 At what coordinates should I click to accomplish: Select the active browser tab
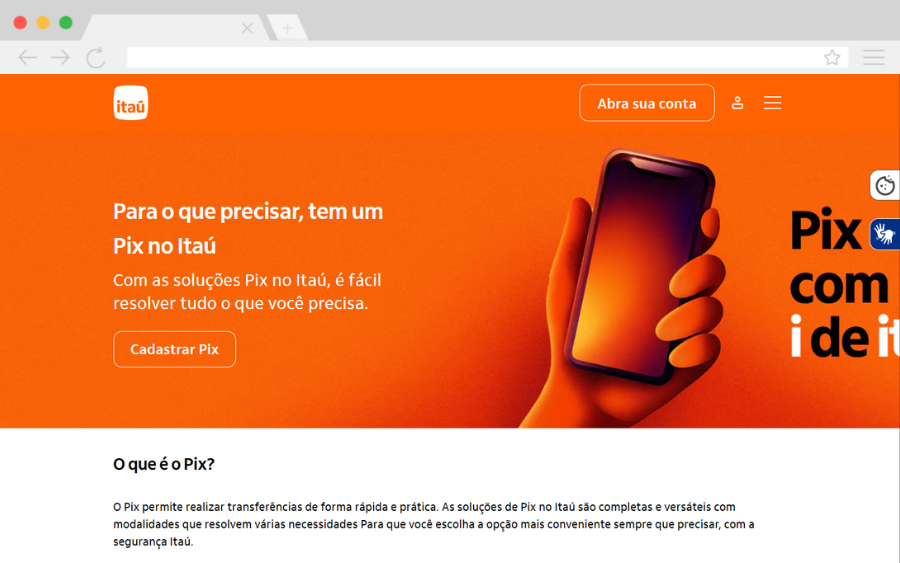pyautogui.click(x=166, y=28)
